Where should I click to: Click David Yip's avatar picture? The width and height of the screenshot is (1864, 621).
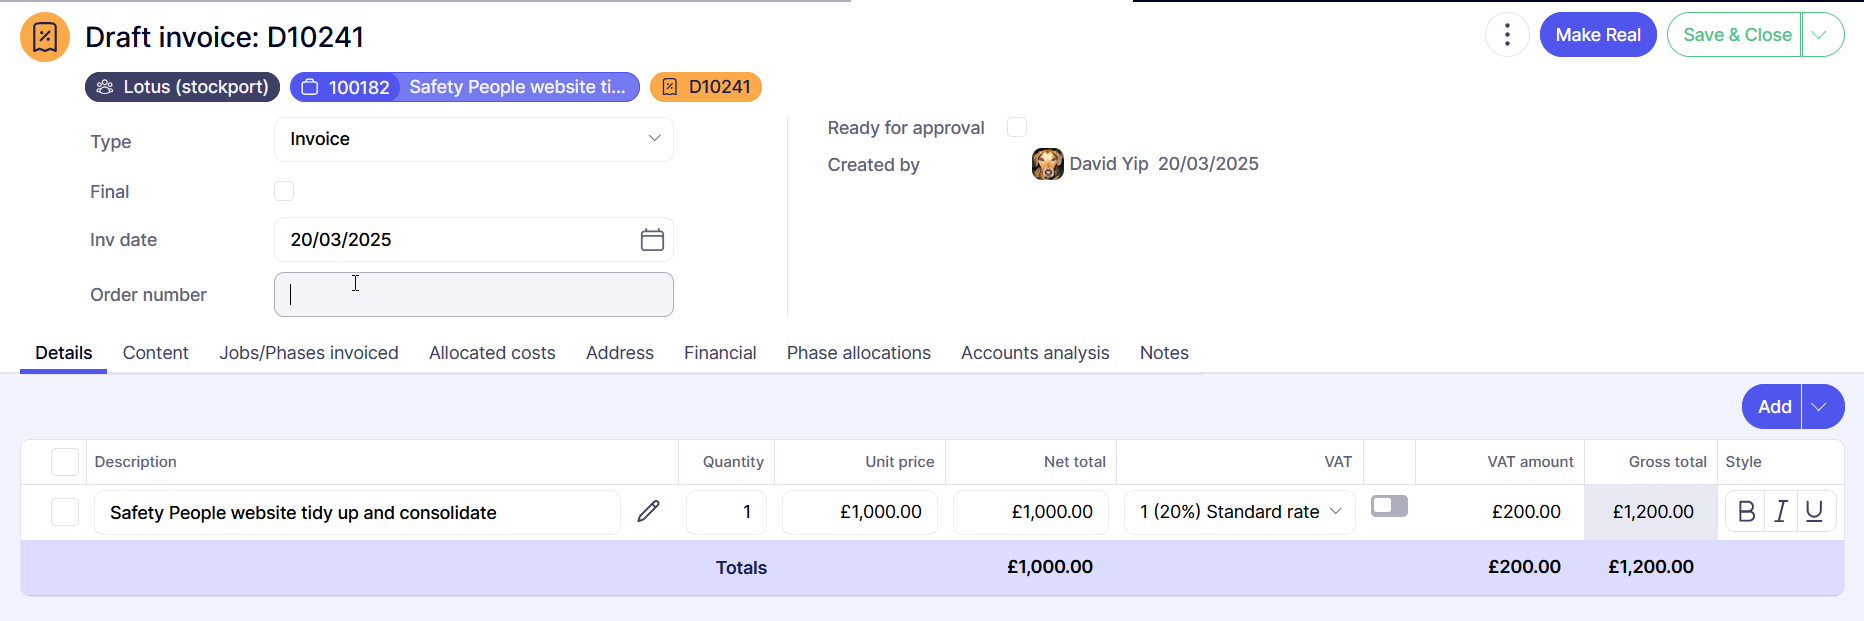pos(1047,164)
